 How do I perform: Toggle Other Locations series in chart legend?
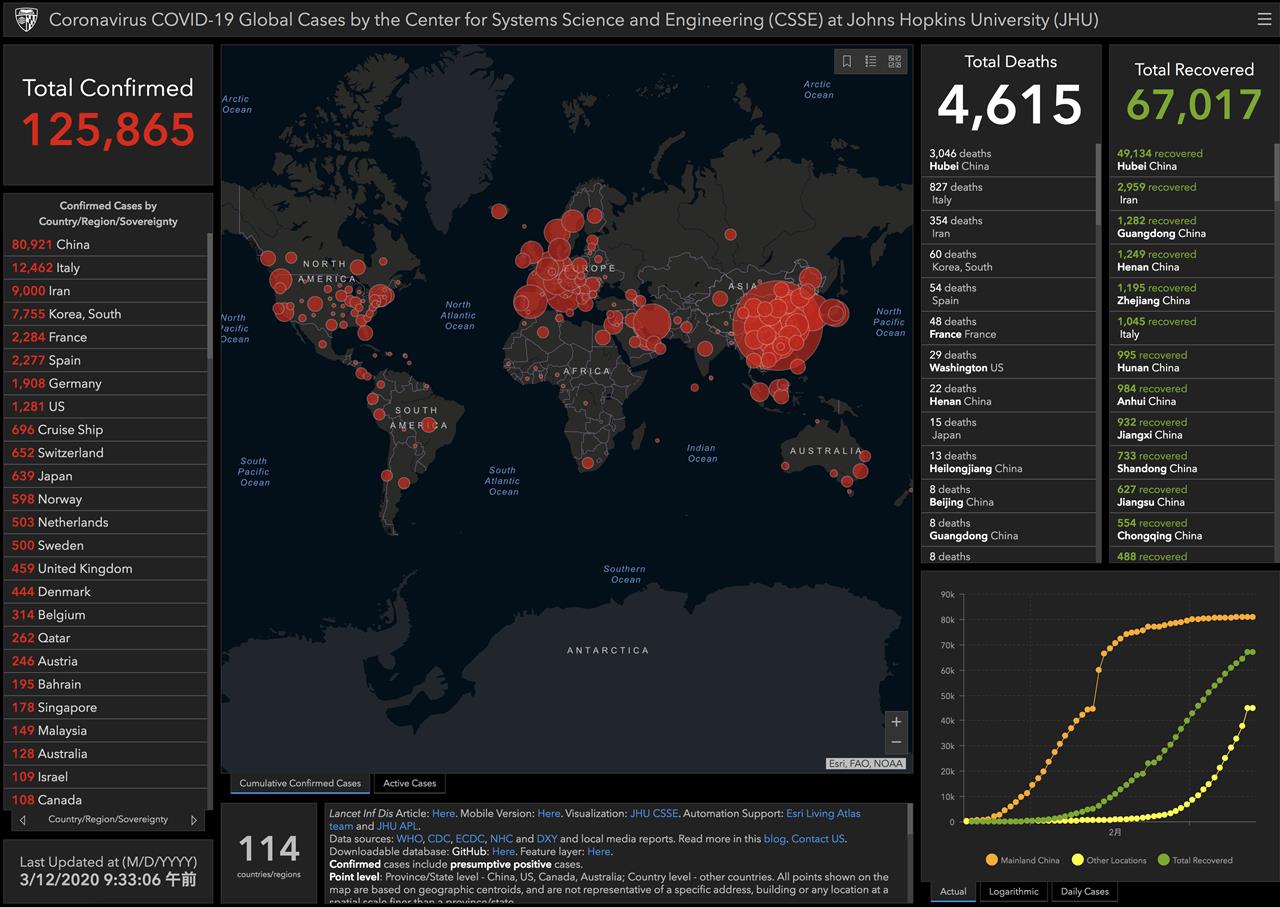pos(1109,860)
